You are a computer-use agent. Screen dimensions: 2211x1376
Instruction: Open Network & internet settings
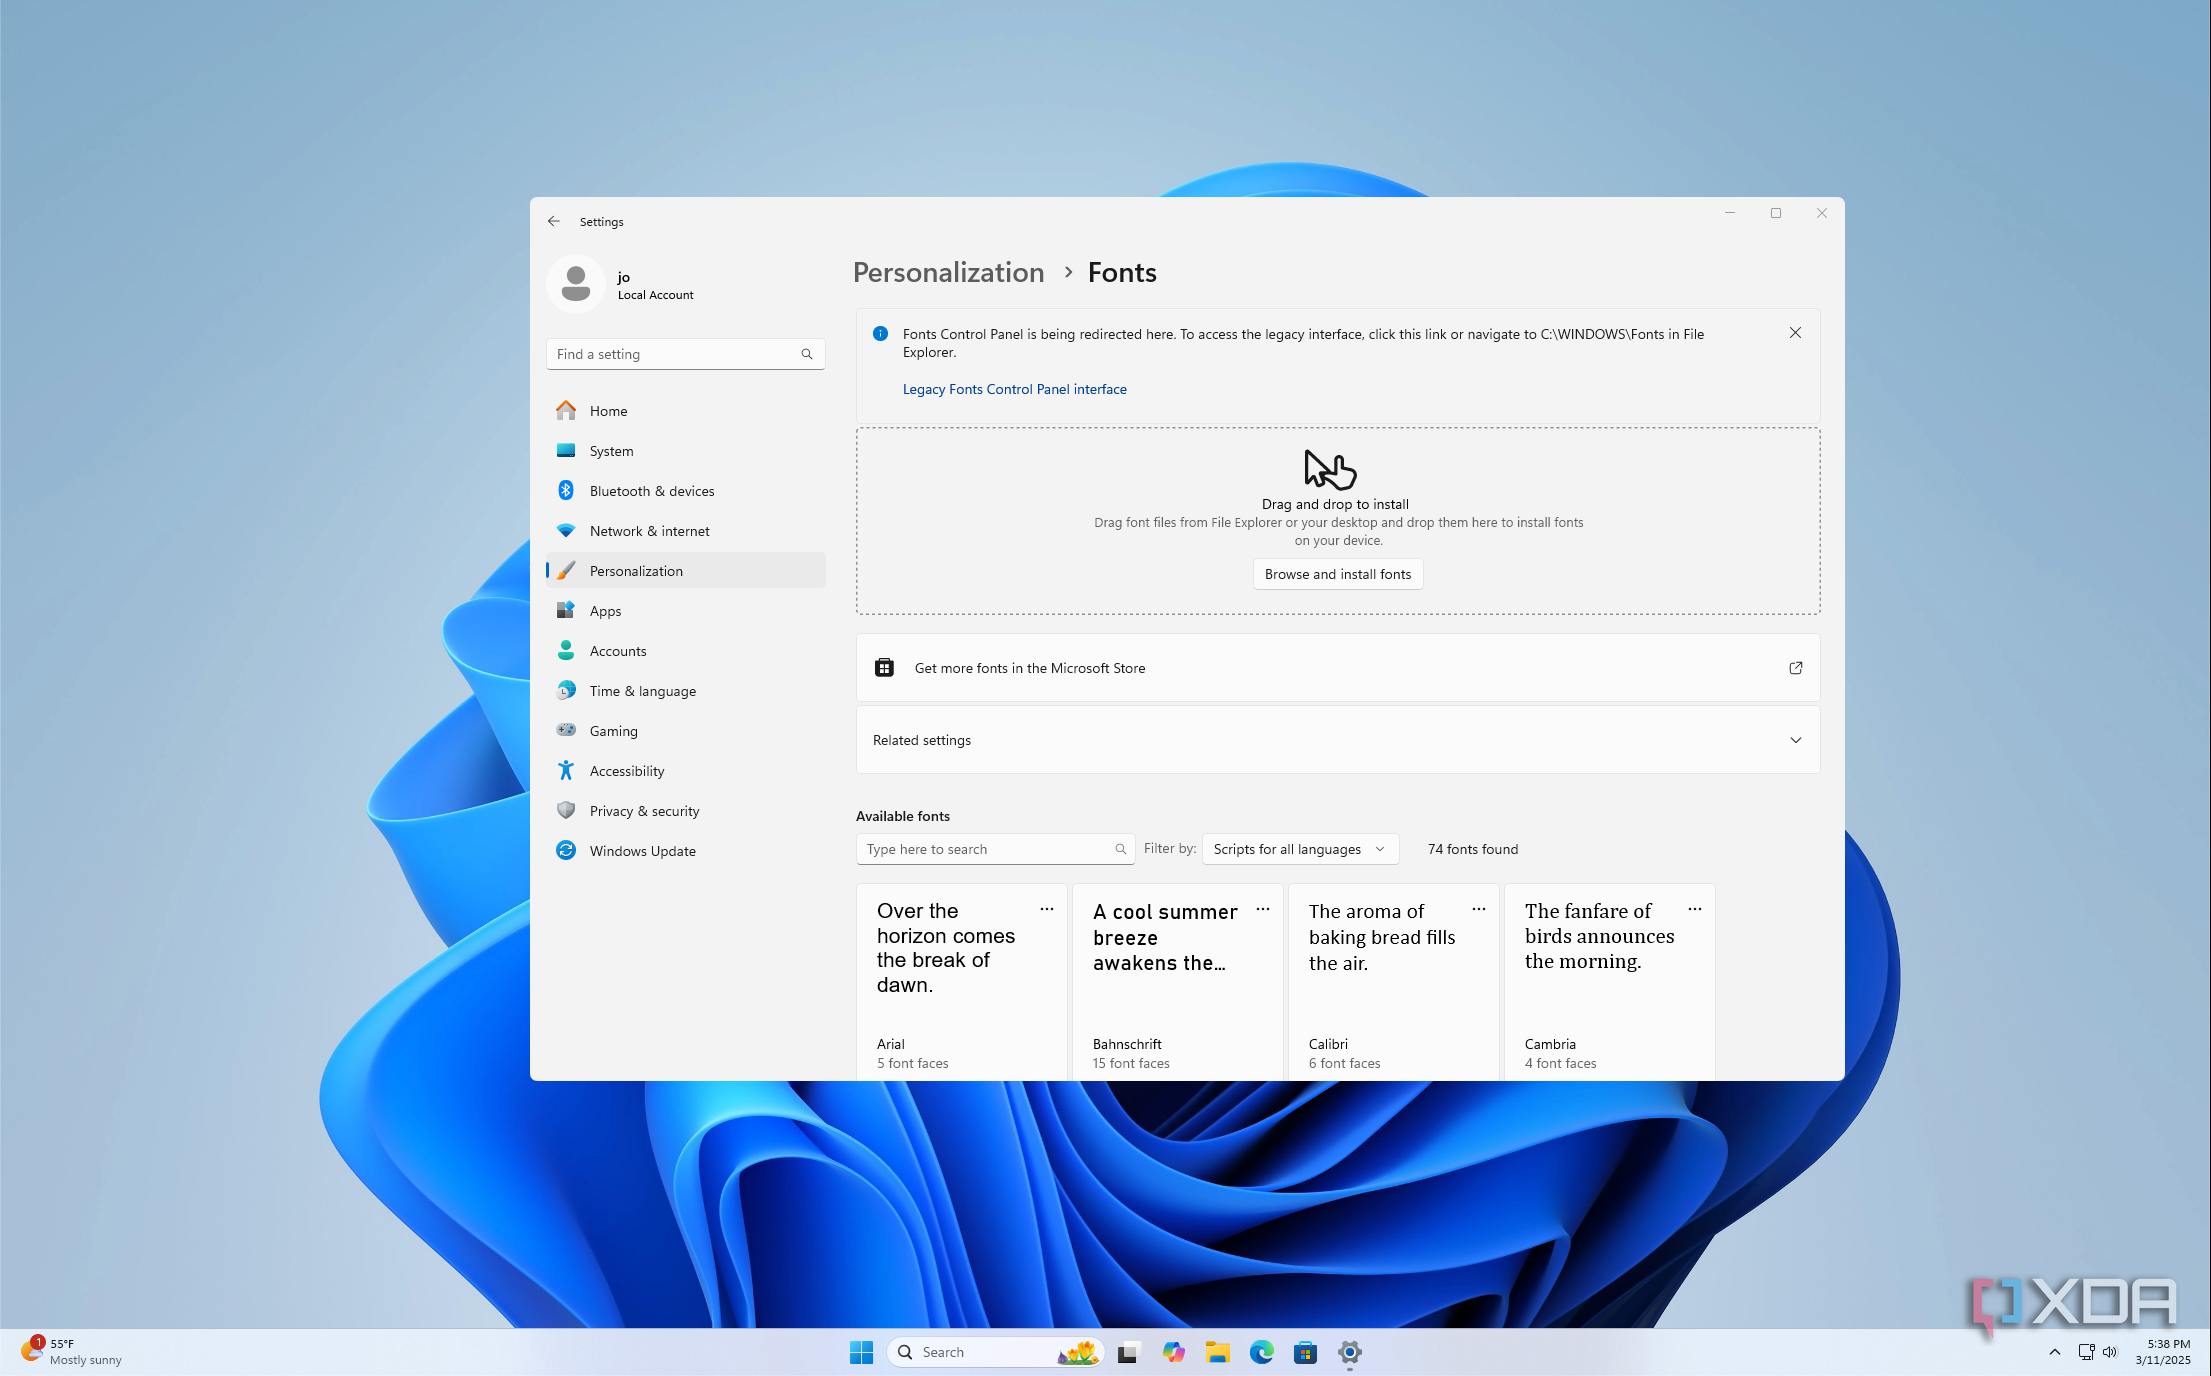(686, 531)
